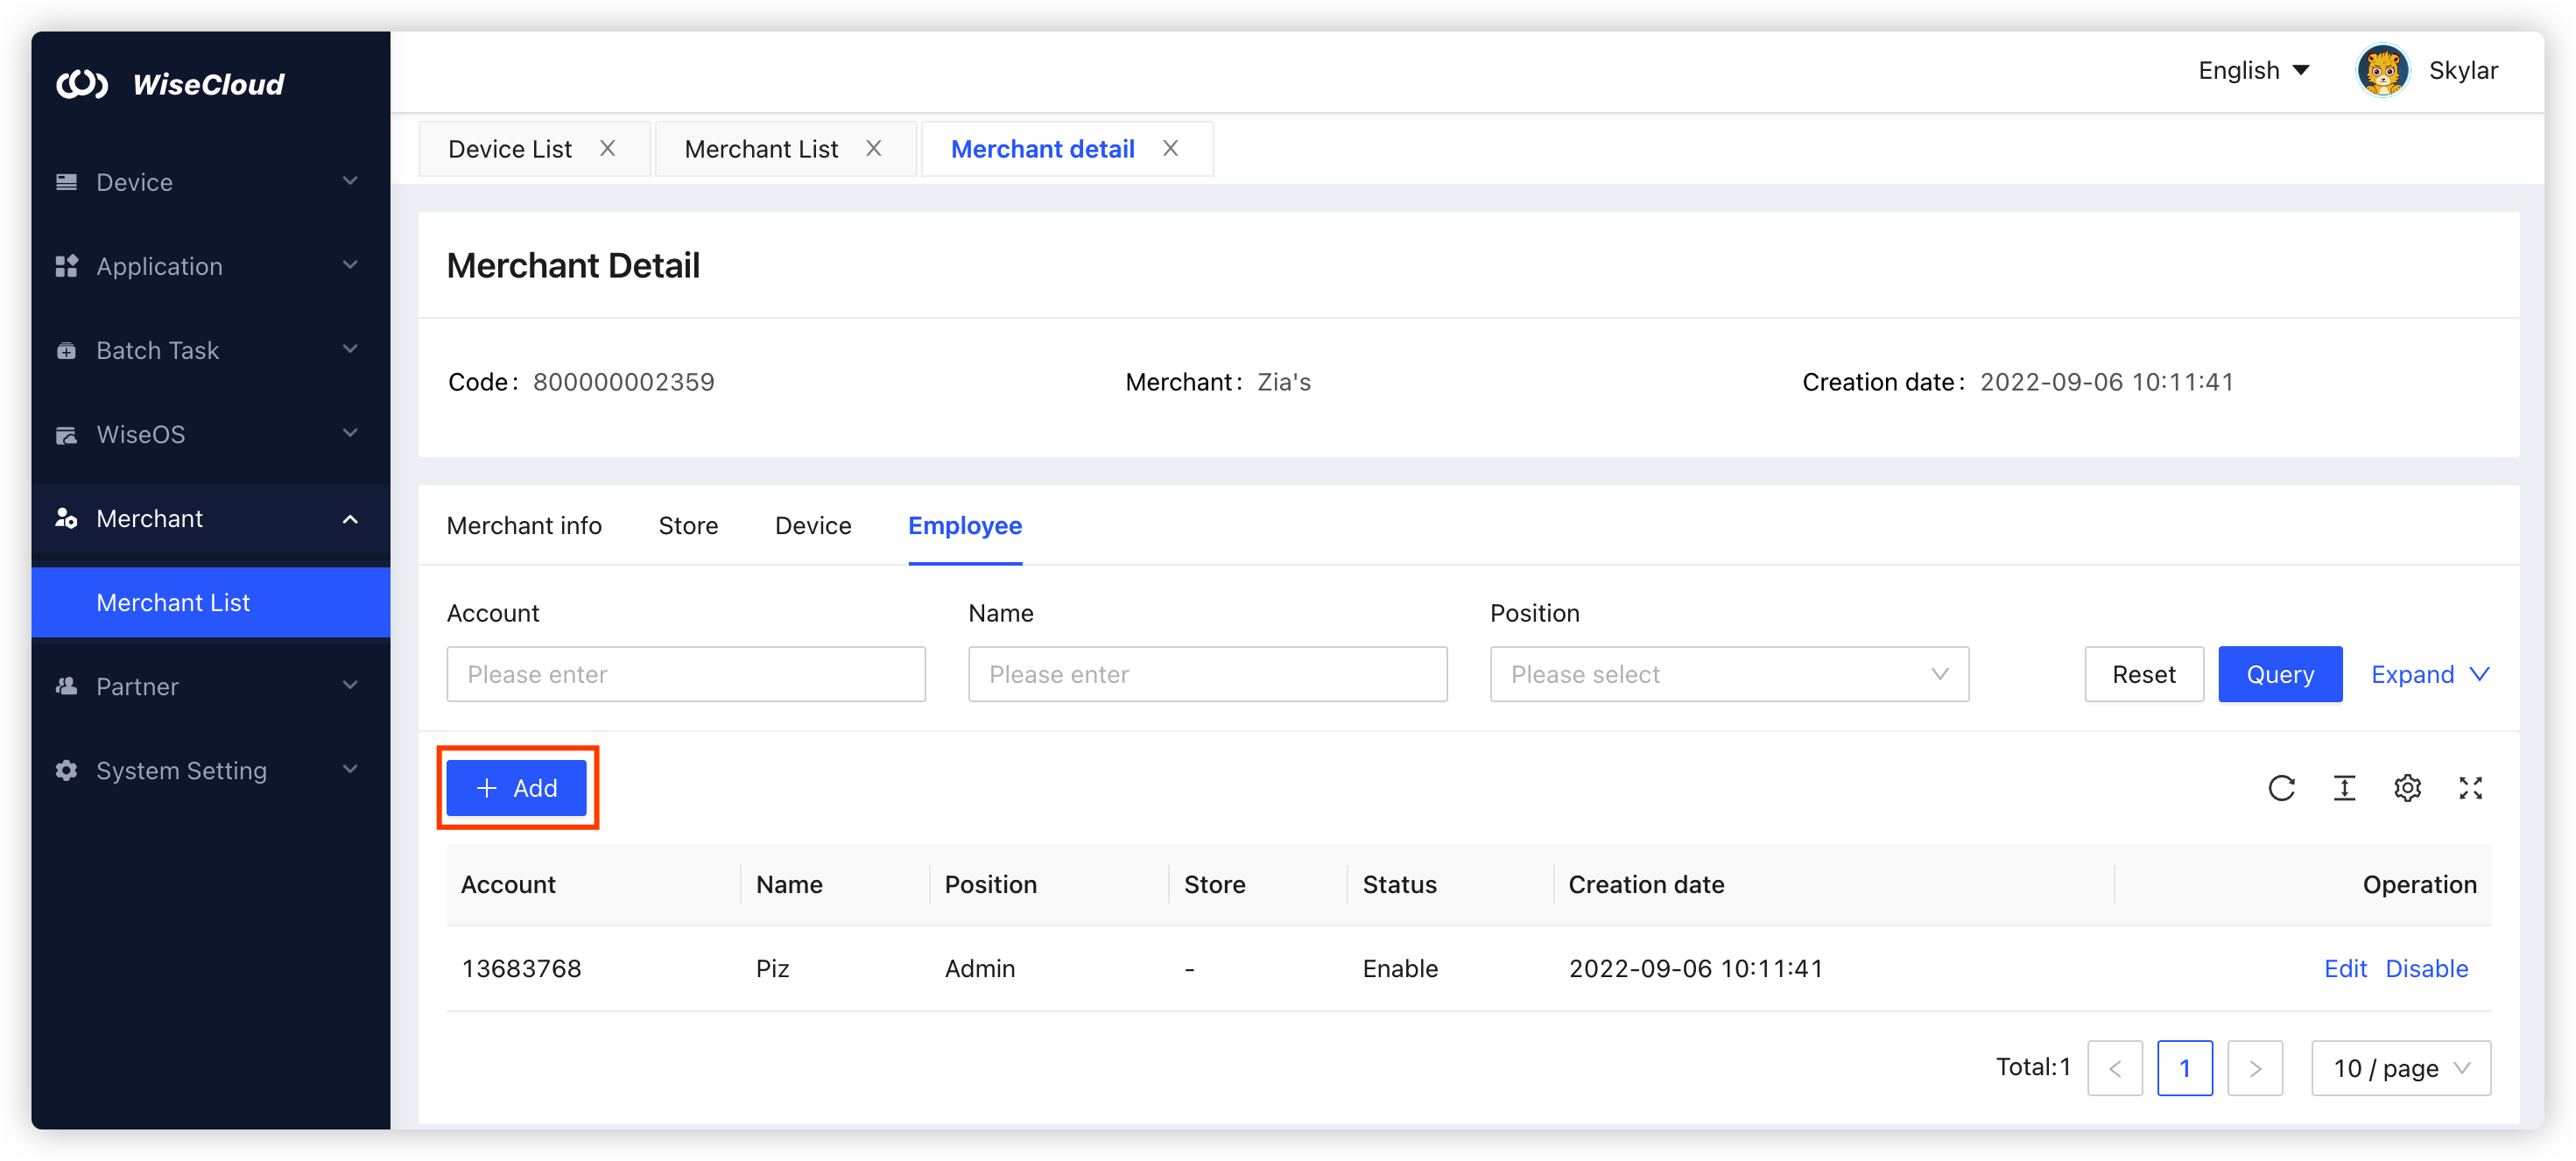Click the Disable link for Piz
This screenshot has width=2576, height=1161.
(x=2426, y=968)
